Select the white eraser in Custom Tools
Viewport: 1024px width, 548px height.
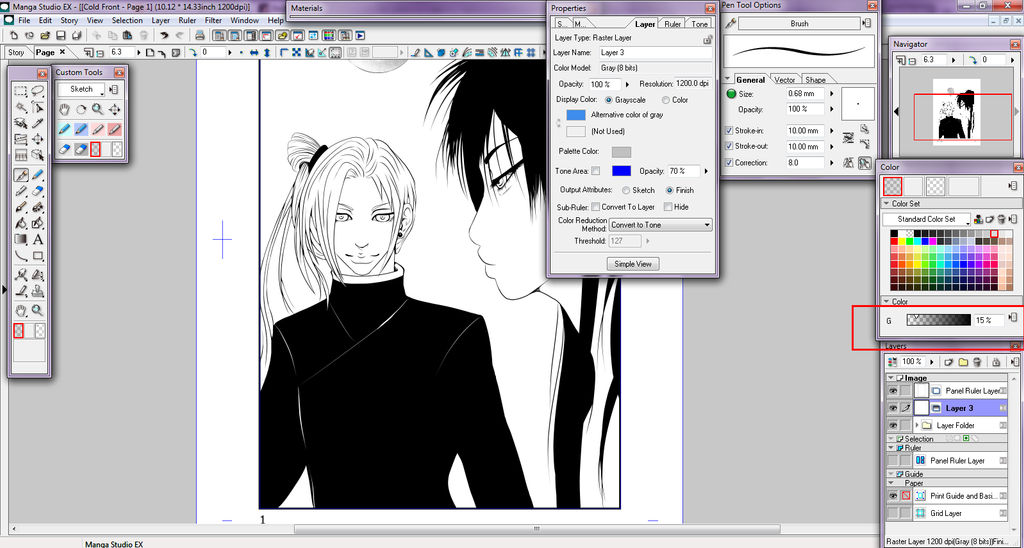coord(64,149)
